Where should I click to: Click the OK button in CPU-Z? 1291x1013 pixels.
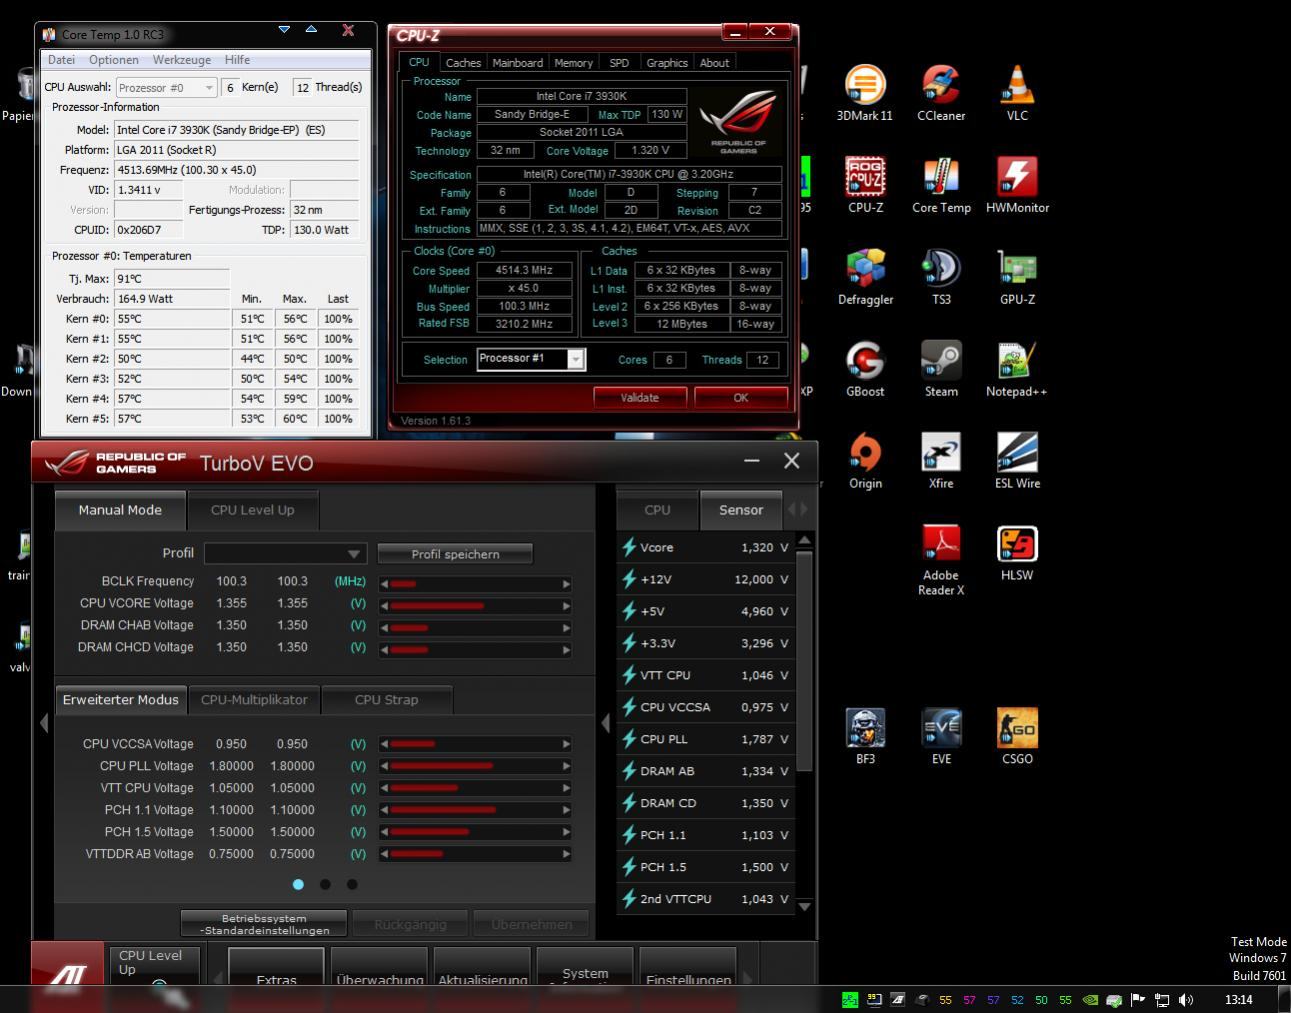[x=741, y=397]
